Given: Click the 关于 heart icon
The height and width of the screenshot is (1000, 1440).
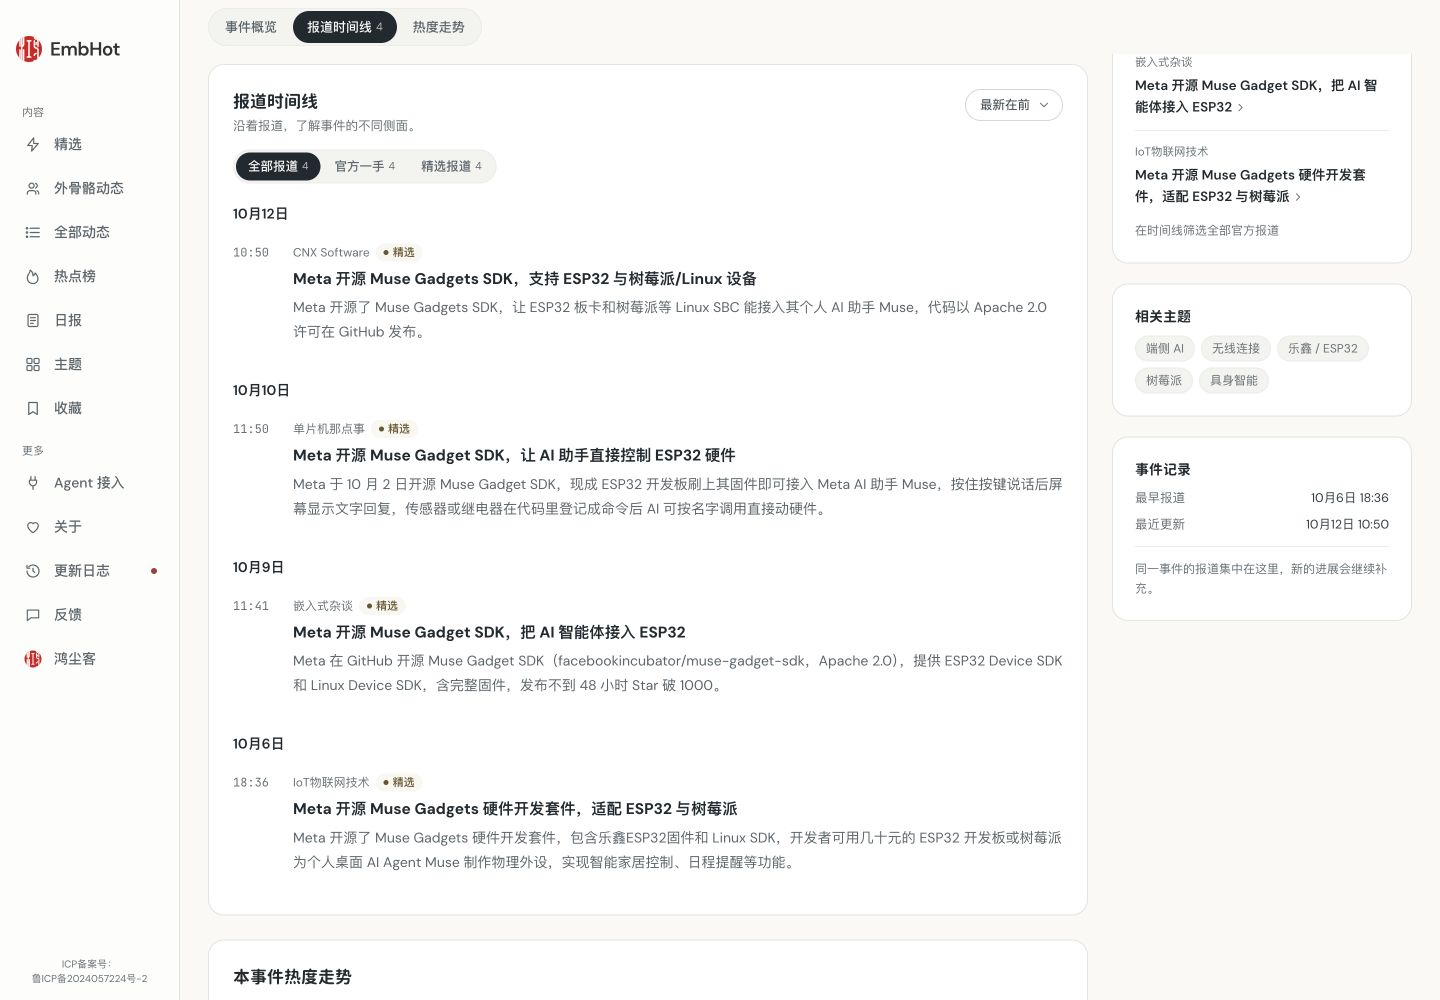Looking at the screenshot, I should 33,527.
